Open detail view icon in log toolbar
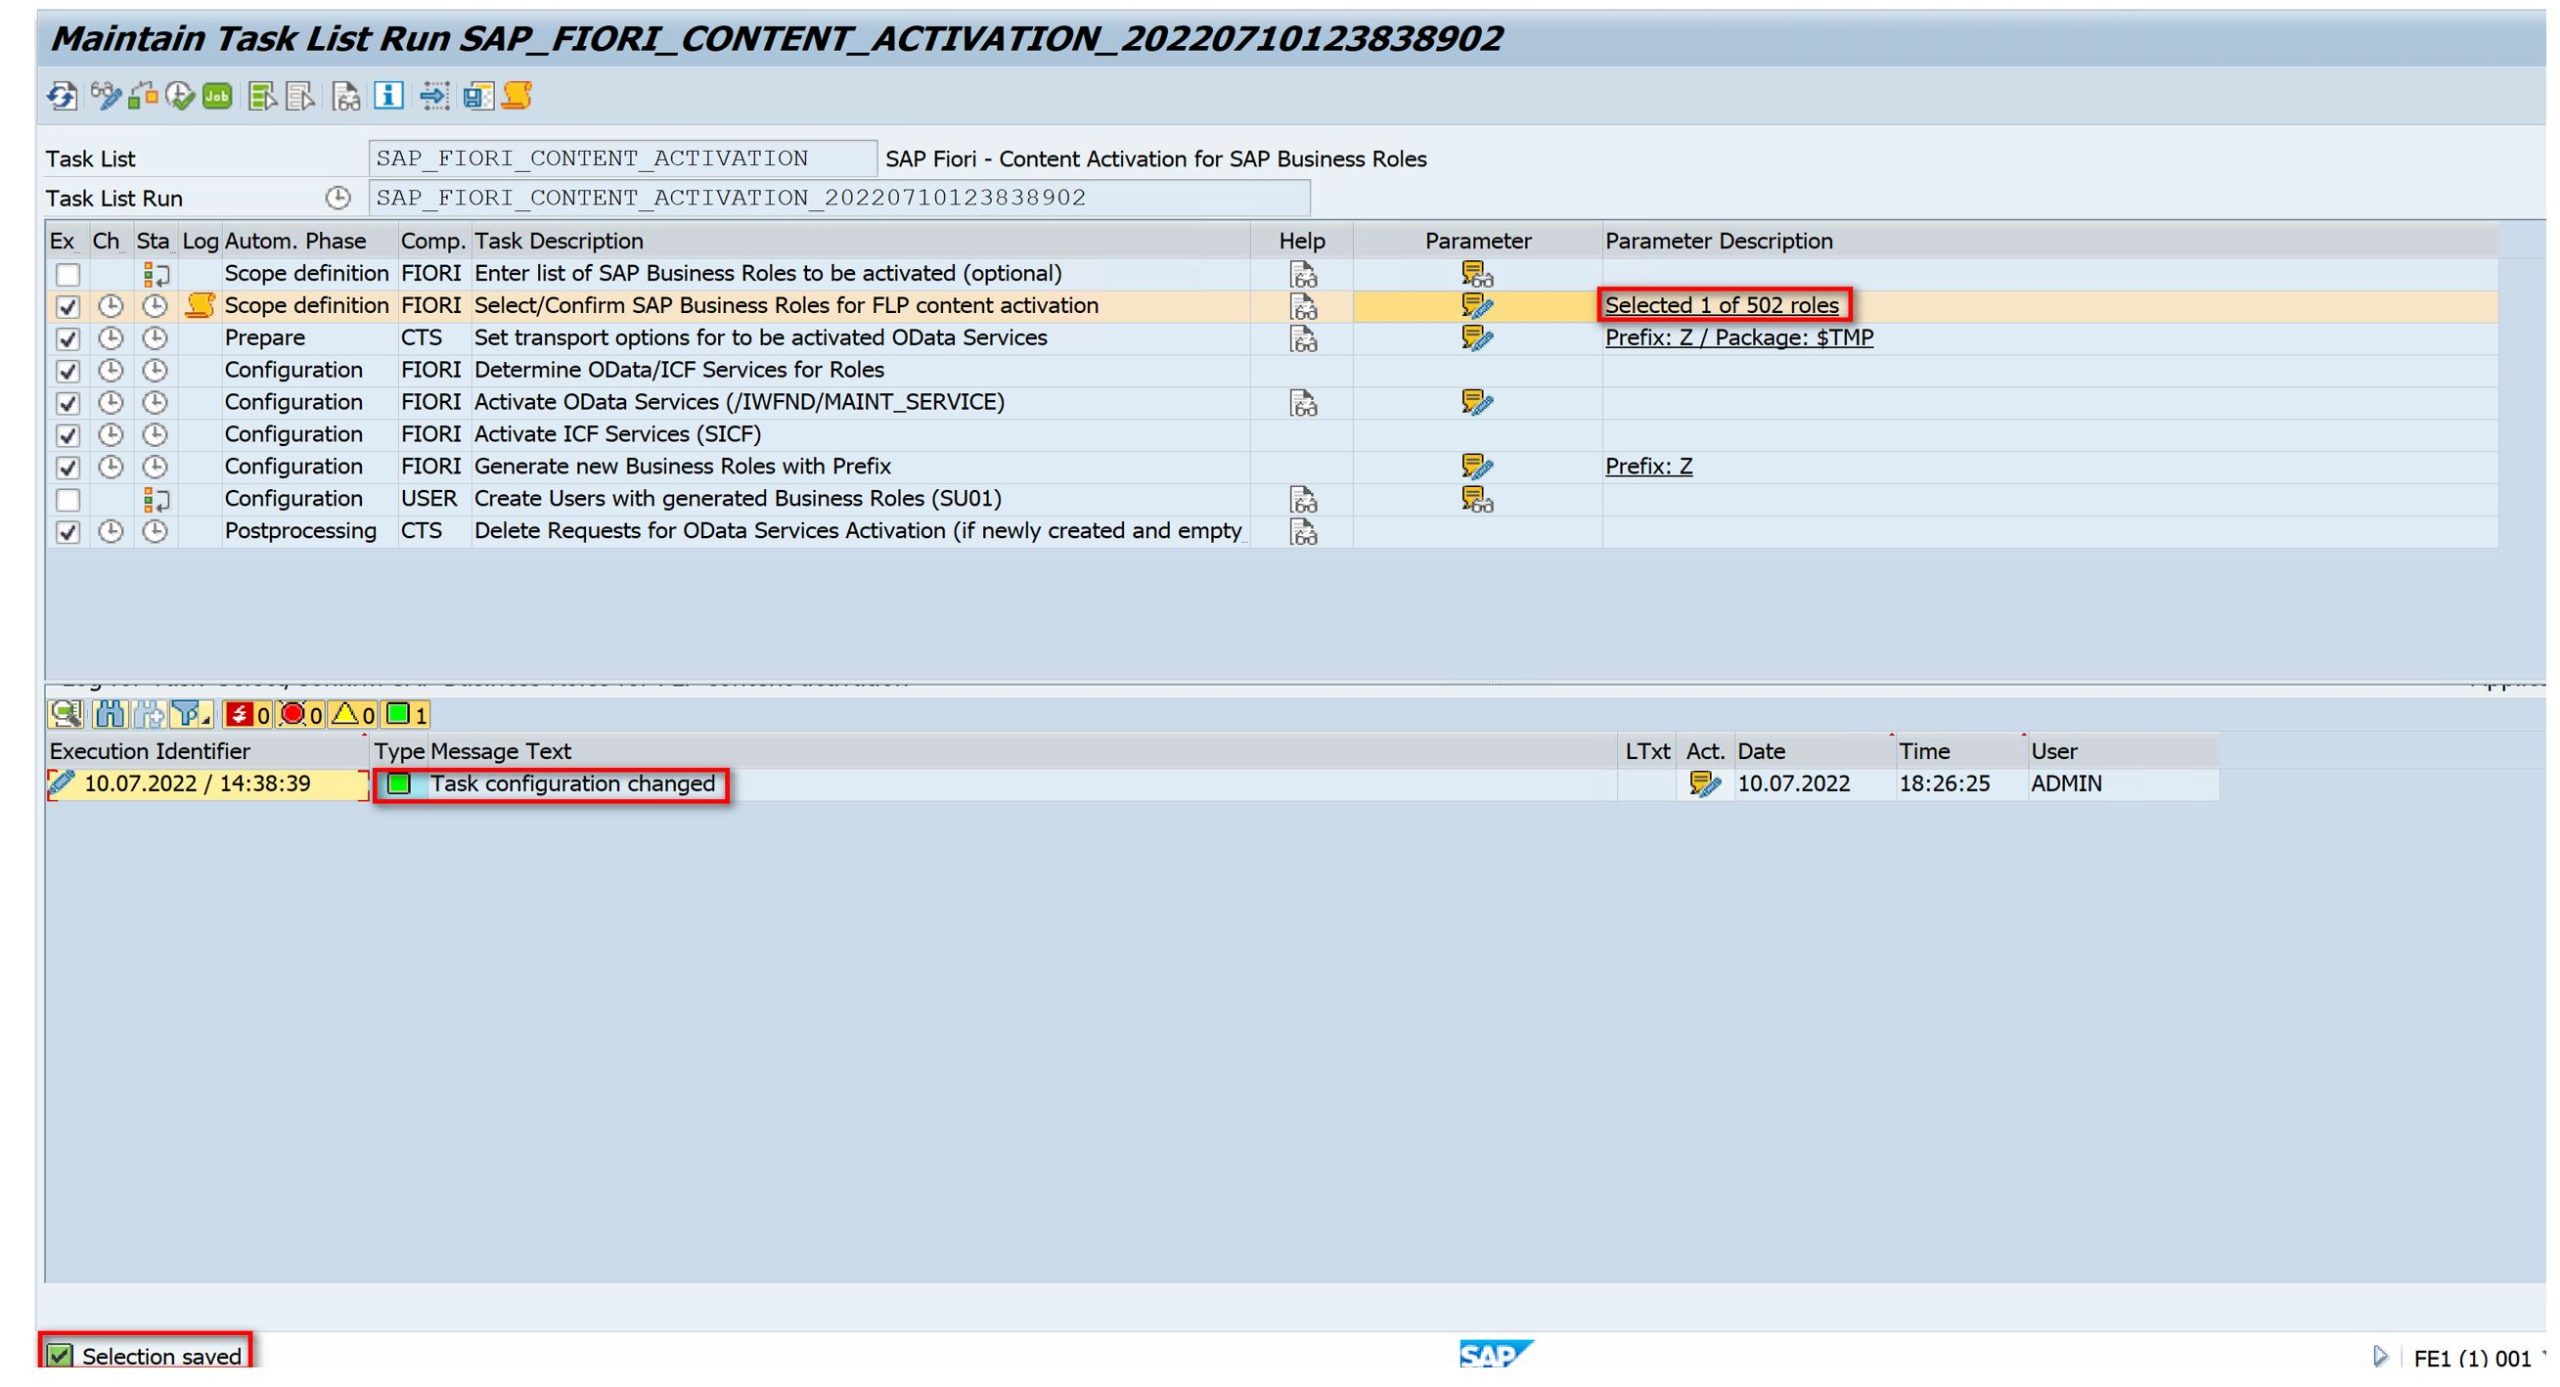The width and height of the screenshot is (2560, 1387). coord(66,714)
